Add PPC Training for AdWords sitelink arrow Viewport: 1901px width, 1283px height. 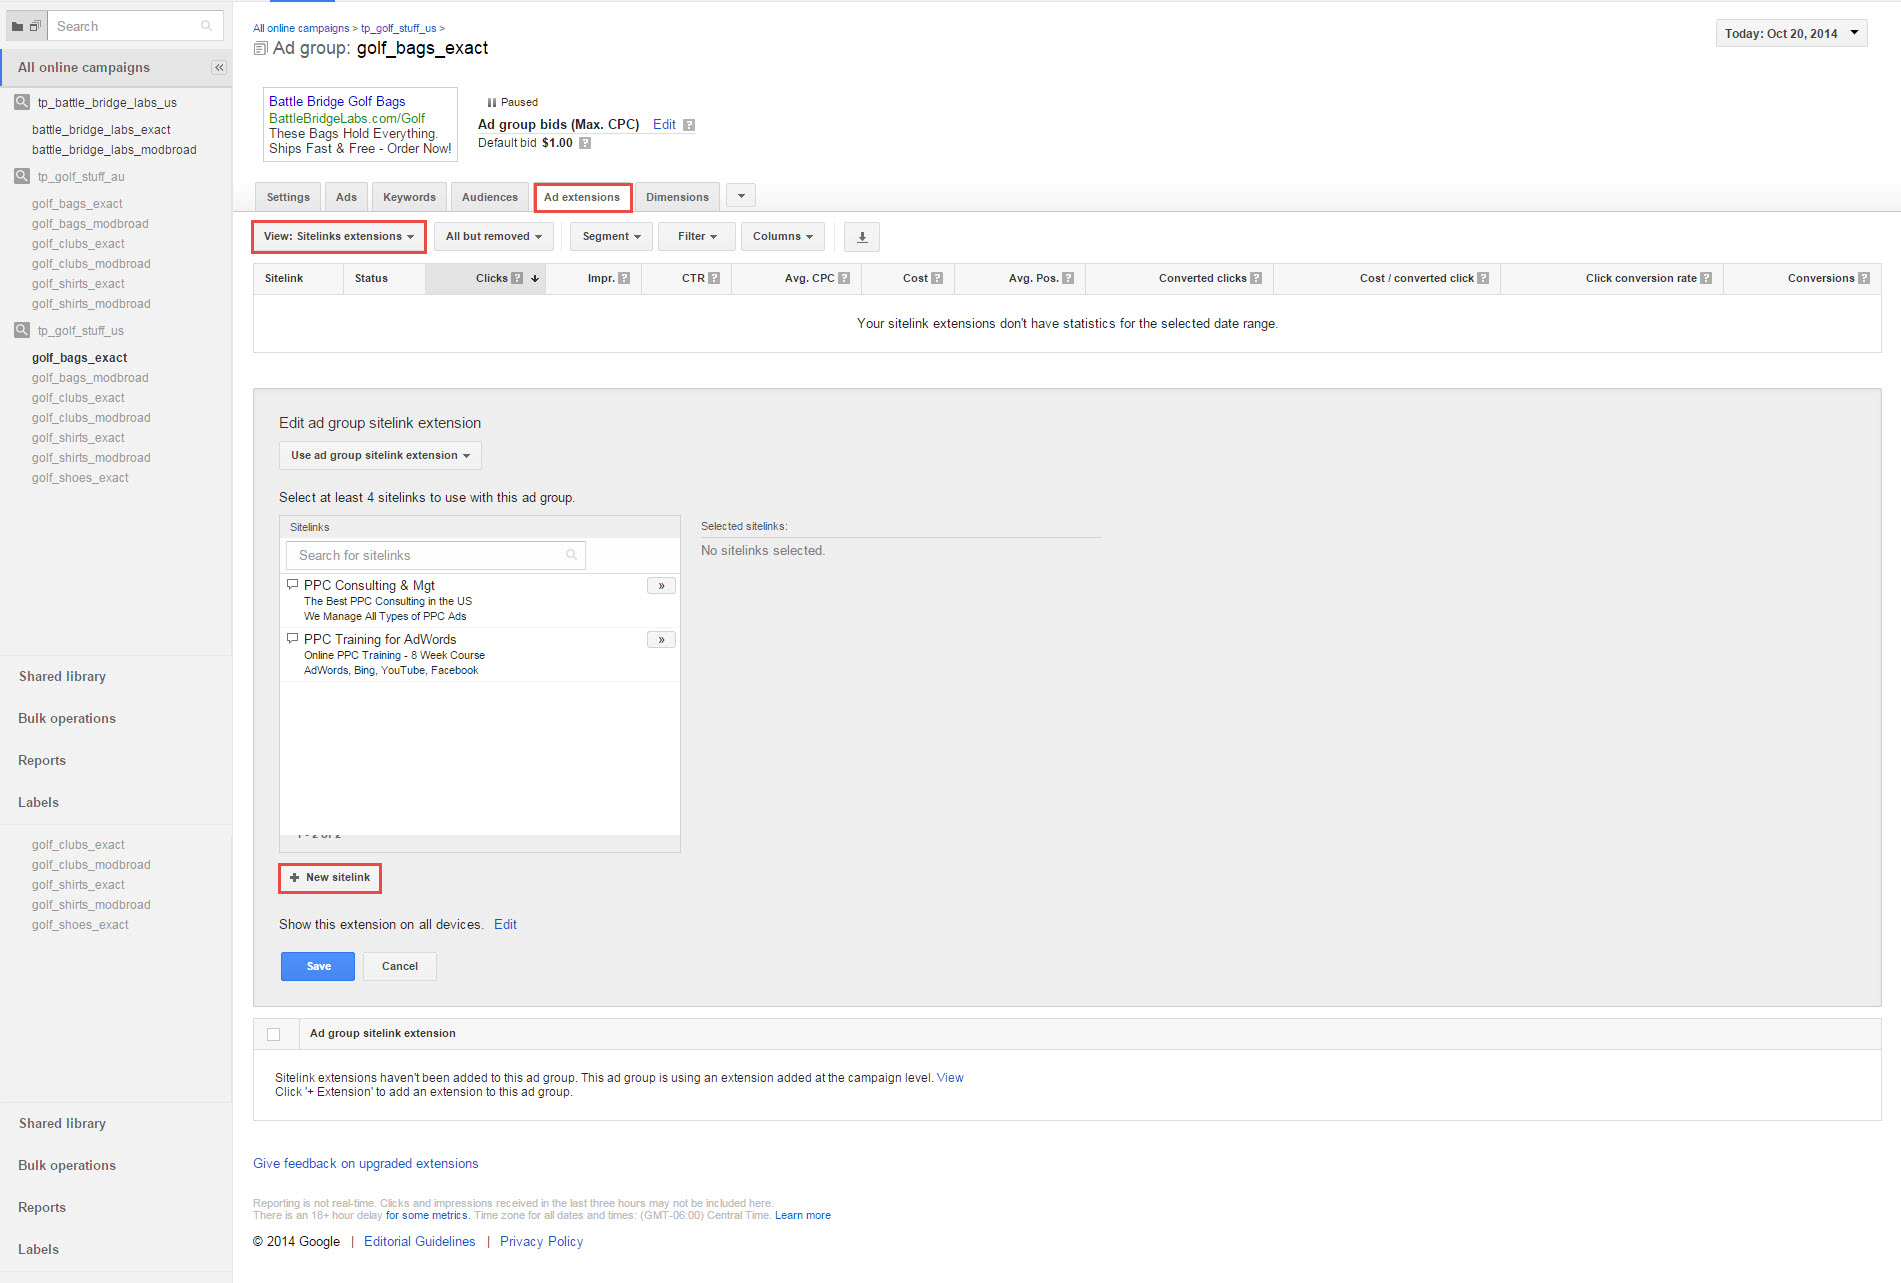pyautogui.click(x=661, y=640)
